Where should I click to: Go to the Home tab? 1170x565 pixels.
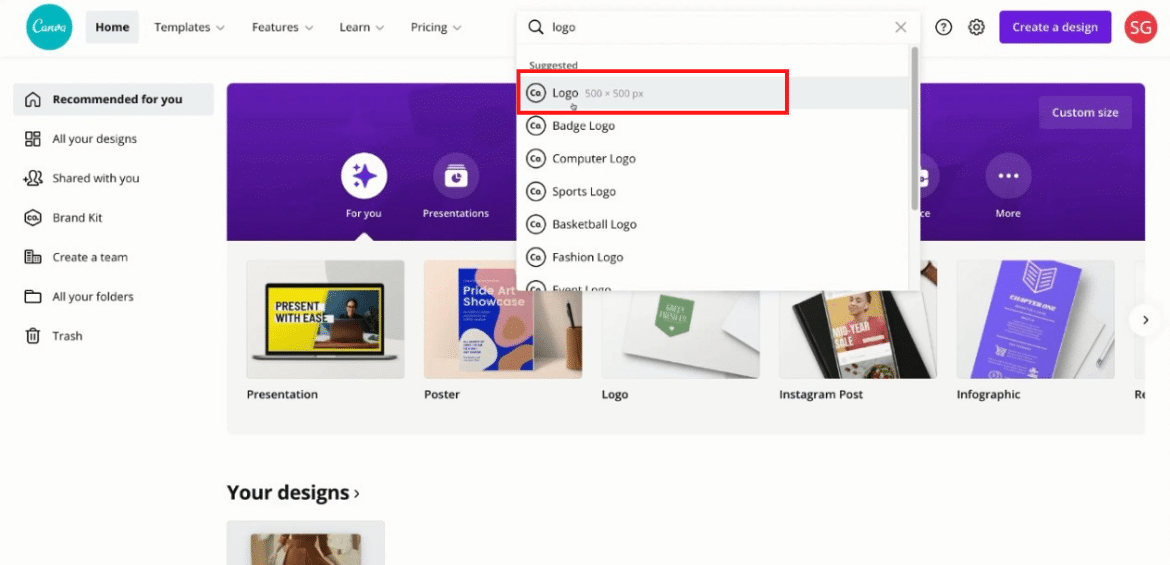[x=112, y=28]
